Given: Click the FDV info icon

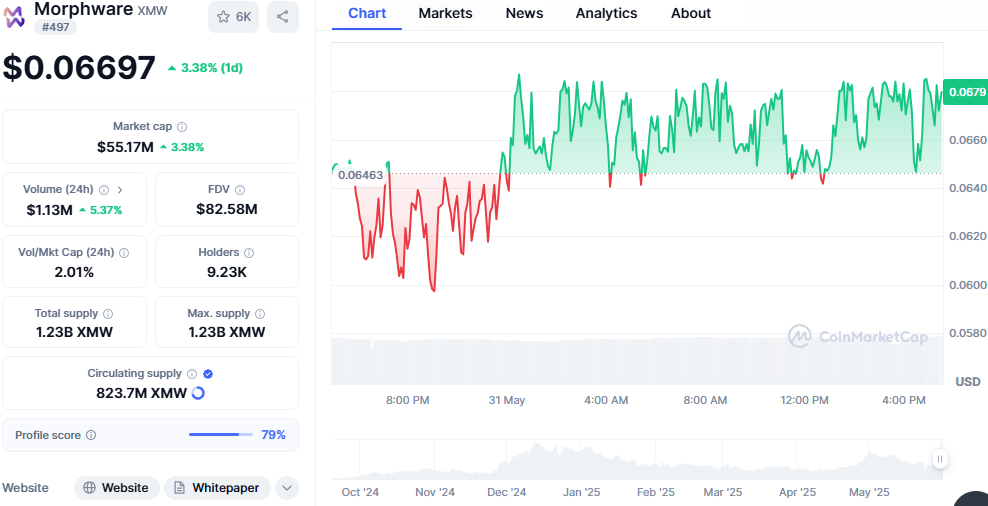Looking at the screenshot, I should [240, 189].
